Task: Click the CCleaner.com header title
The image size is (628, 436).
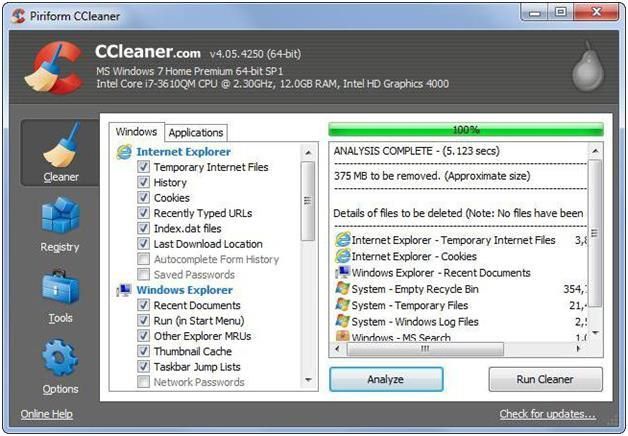Action: [147, 52]
